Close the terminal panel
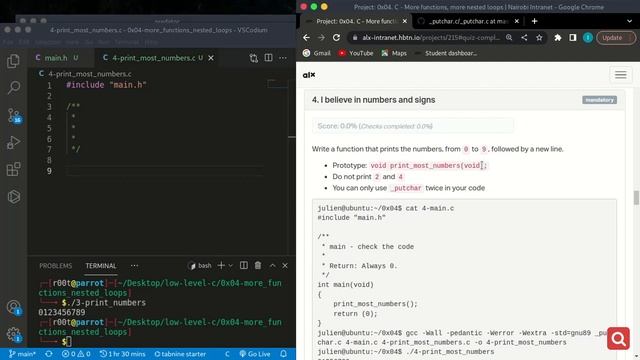Viewport: 640px width, 360px height. click(x=285, y=266)
